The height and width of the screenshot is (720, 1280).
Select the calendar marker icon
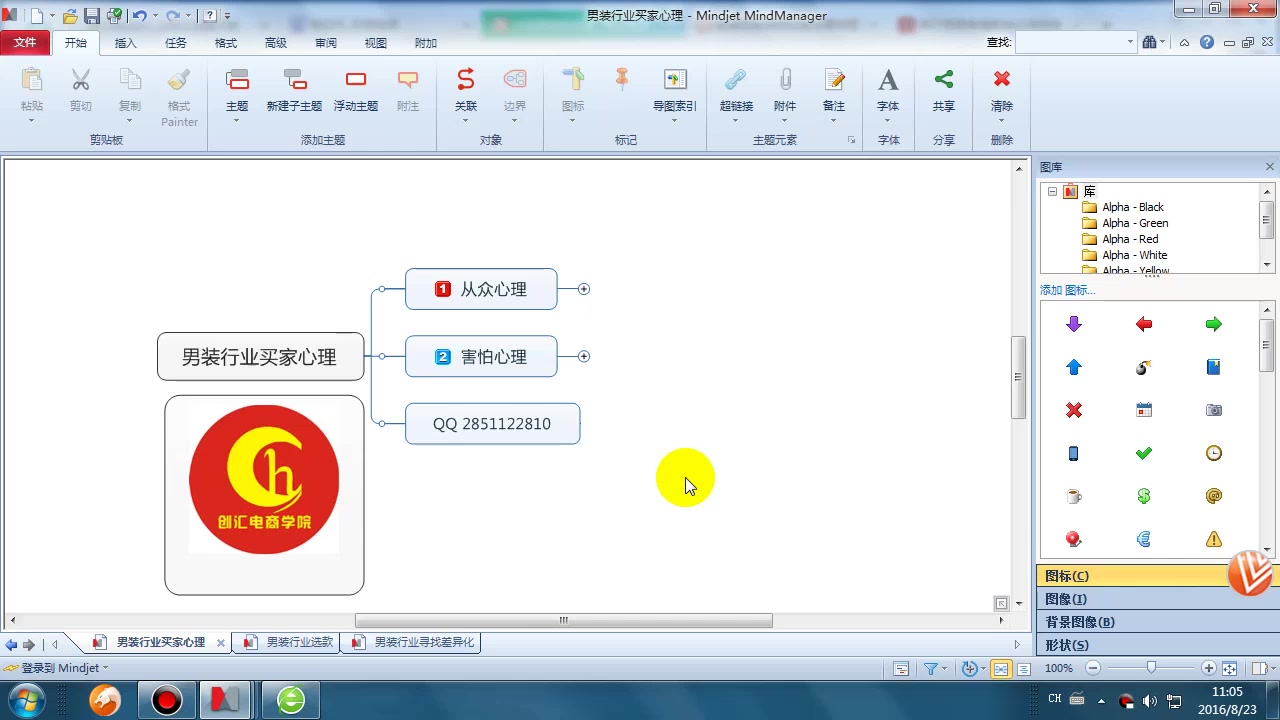(x=1144, y=410)
